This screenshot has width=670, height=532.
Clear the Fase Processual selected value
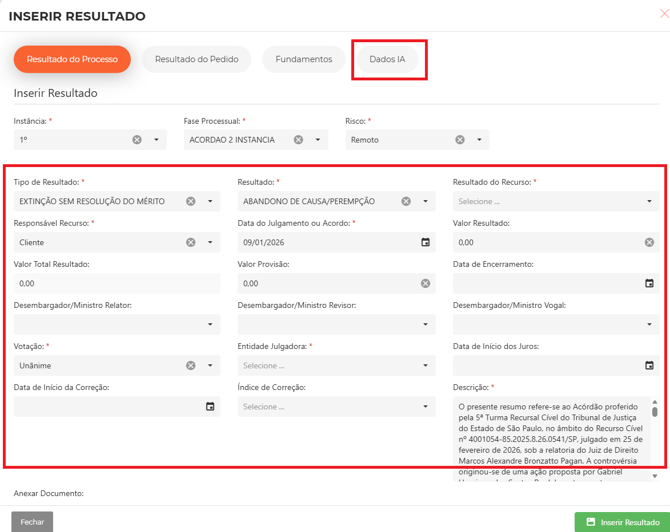(298, 140)
